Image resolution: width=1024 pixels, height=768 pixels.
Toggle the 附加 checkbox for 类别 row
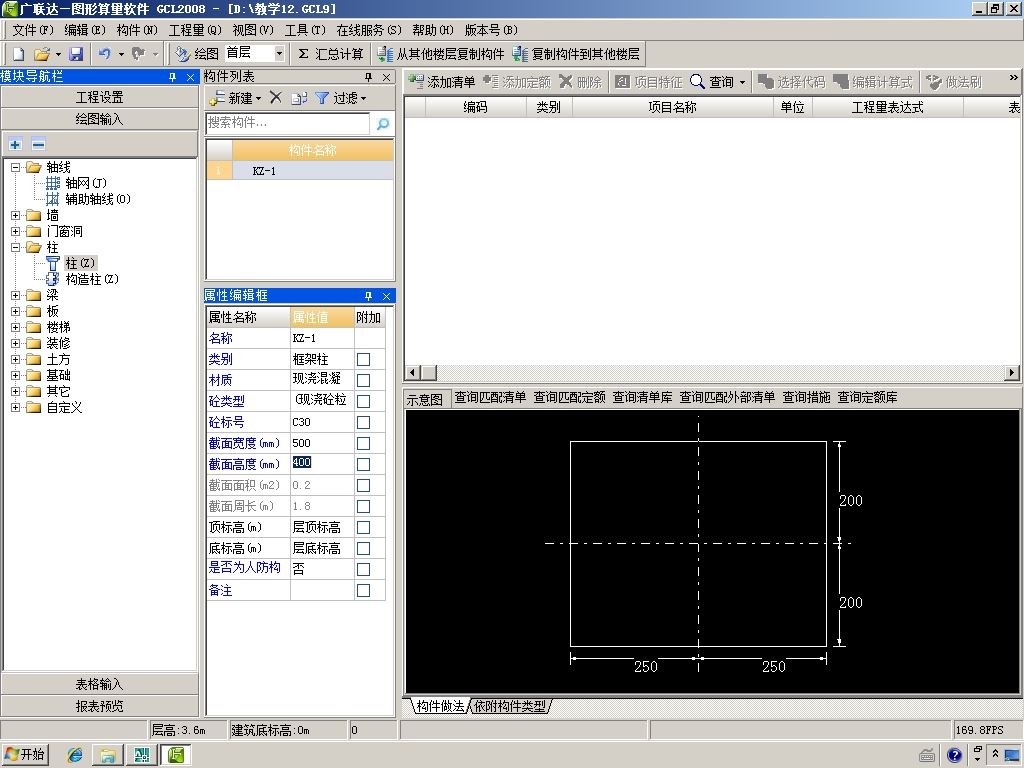[x=364, y=359]
